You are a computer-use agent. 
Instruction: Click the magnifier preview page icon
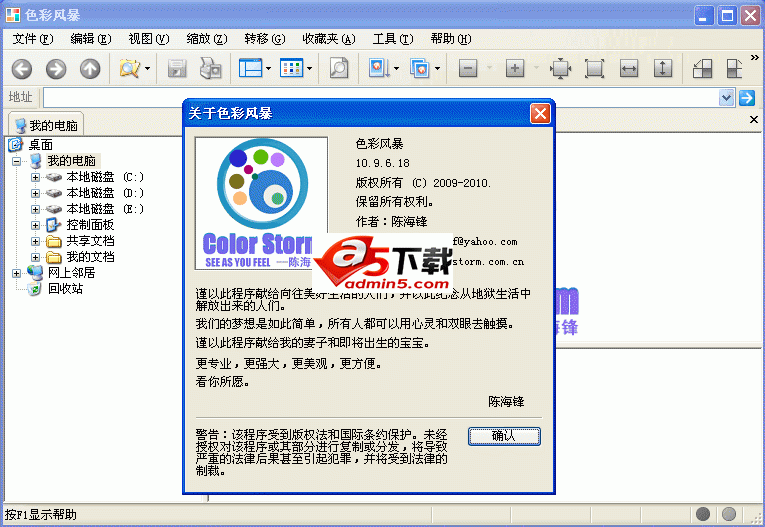[x=339, y=68]
